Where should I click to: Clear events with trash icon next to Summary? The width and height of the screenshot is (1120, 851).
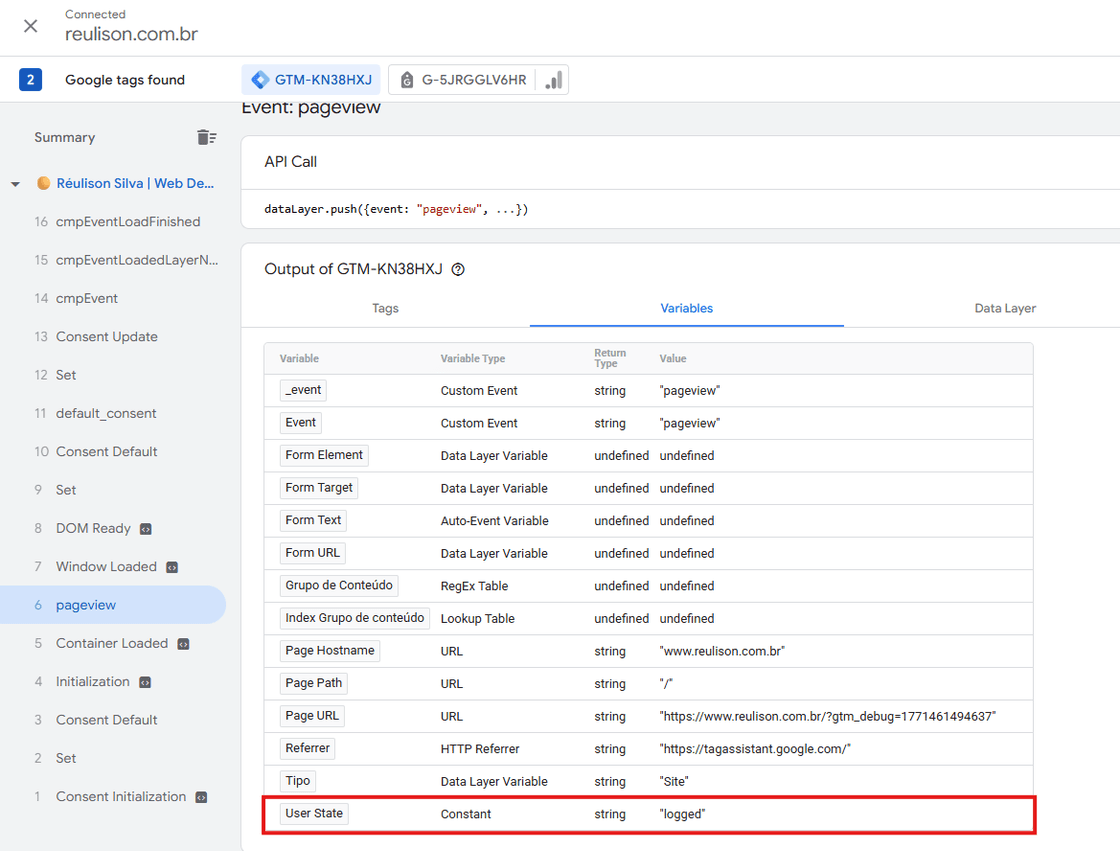pyautogui.click(x=207, y=137)
